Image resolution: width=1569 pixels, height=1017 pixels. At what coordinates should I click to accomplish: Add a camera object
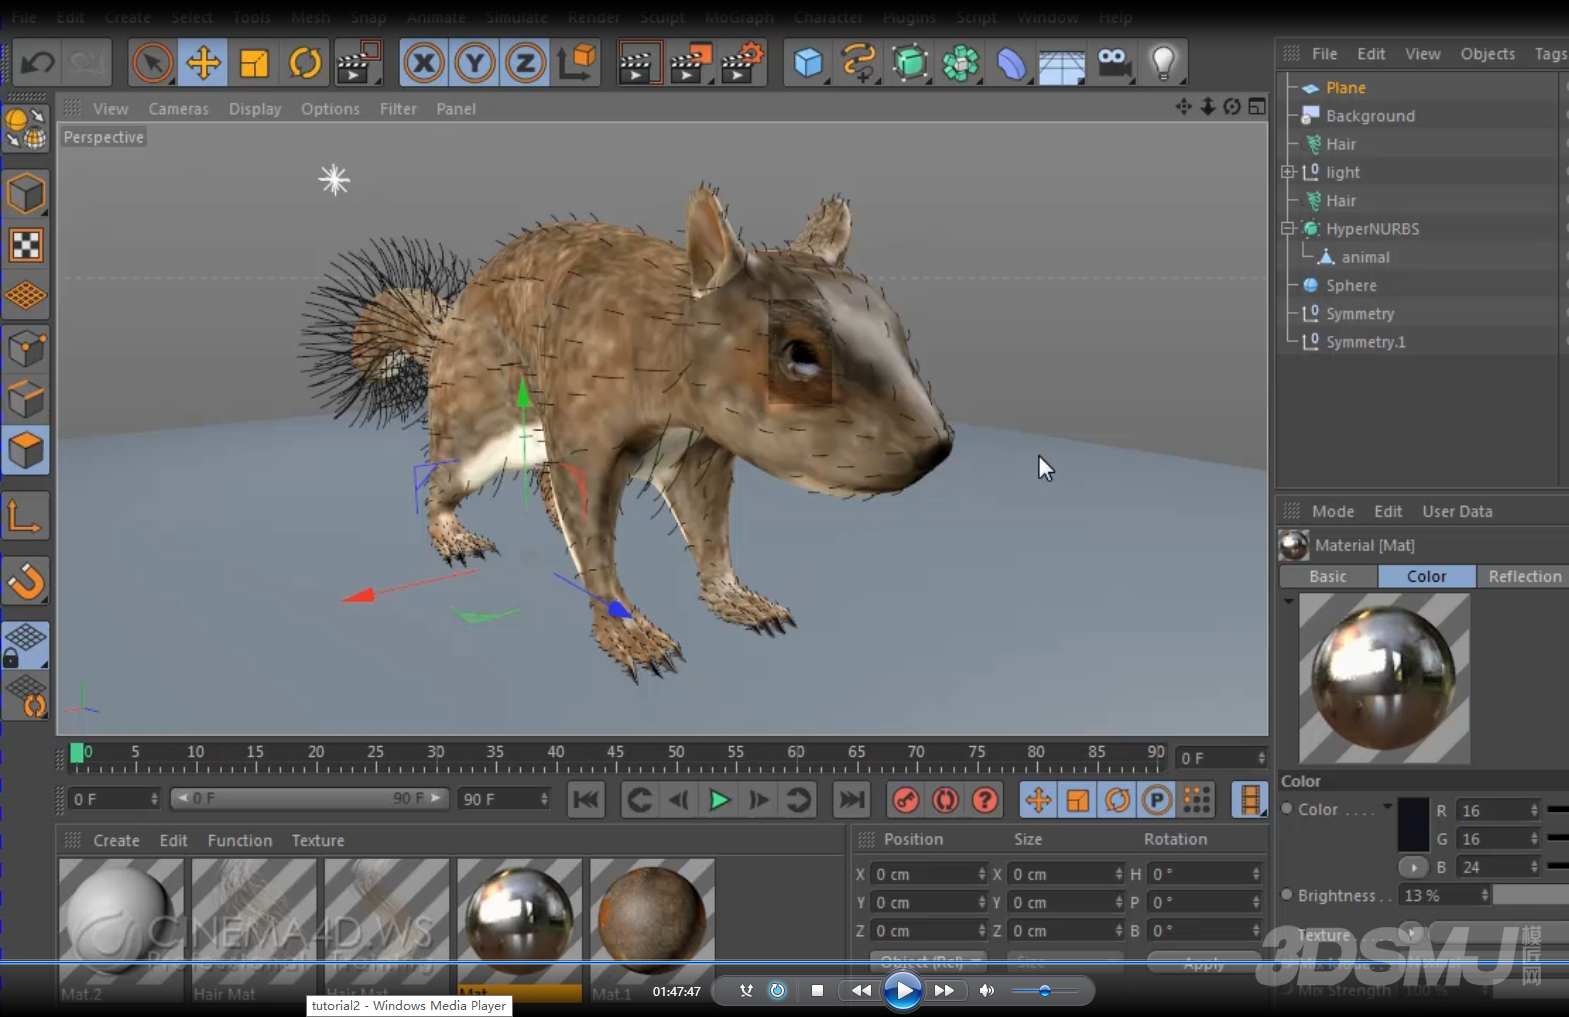1114,63
